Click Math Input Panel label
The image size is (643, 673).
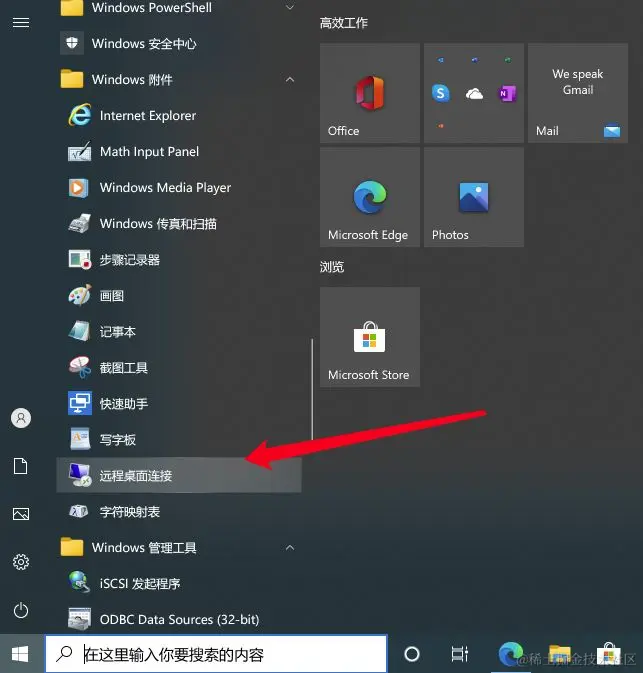[x=149, y=151]
